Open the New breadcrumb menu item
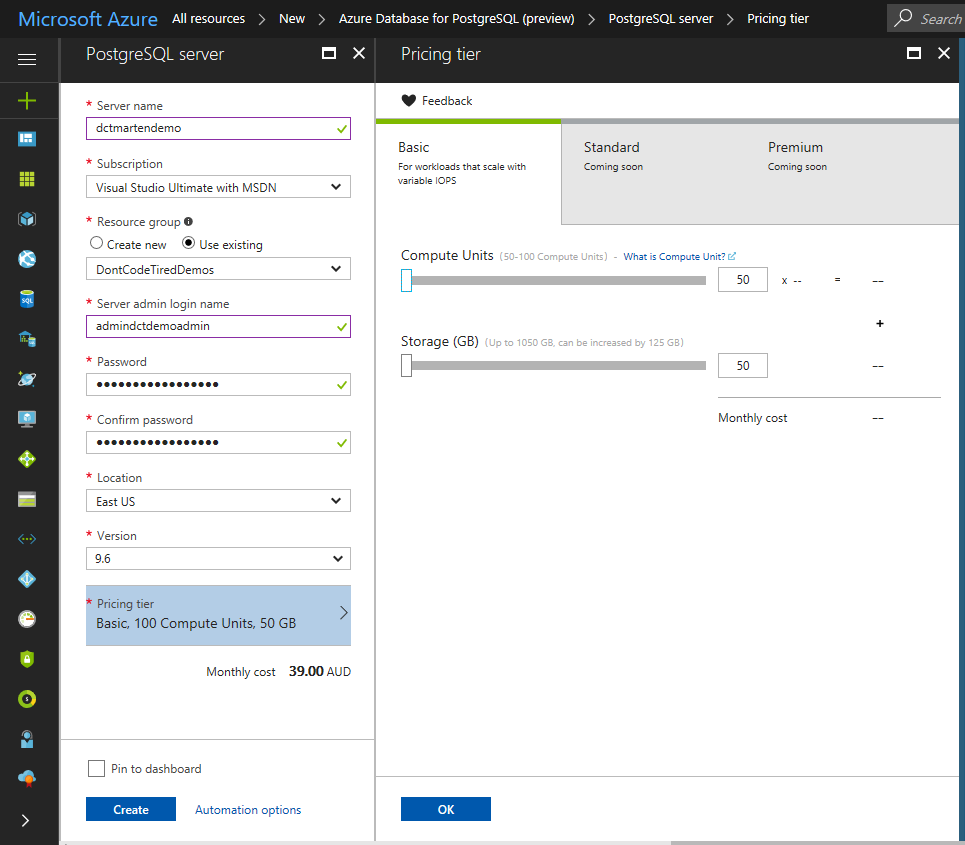 [291, 18]
